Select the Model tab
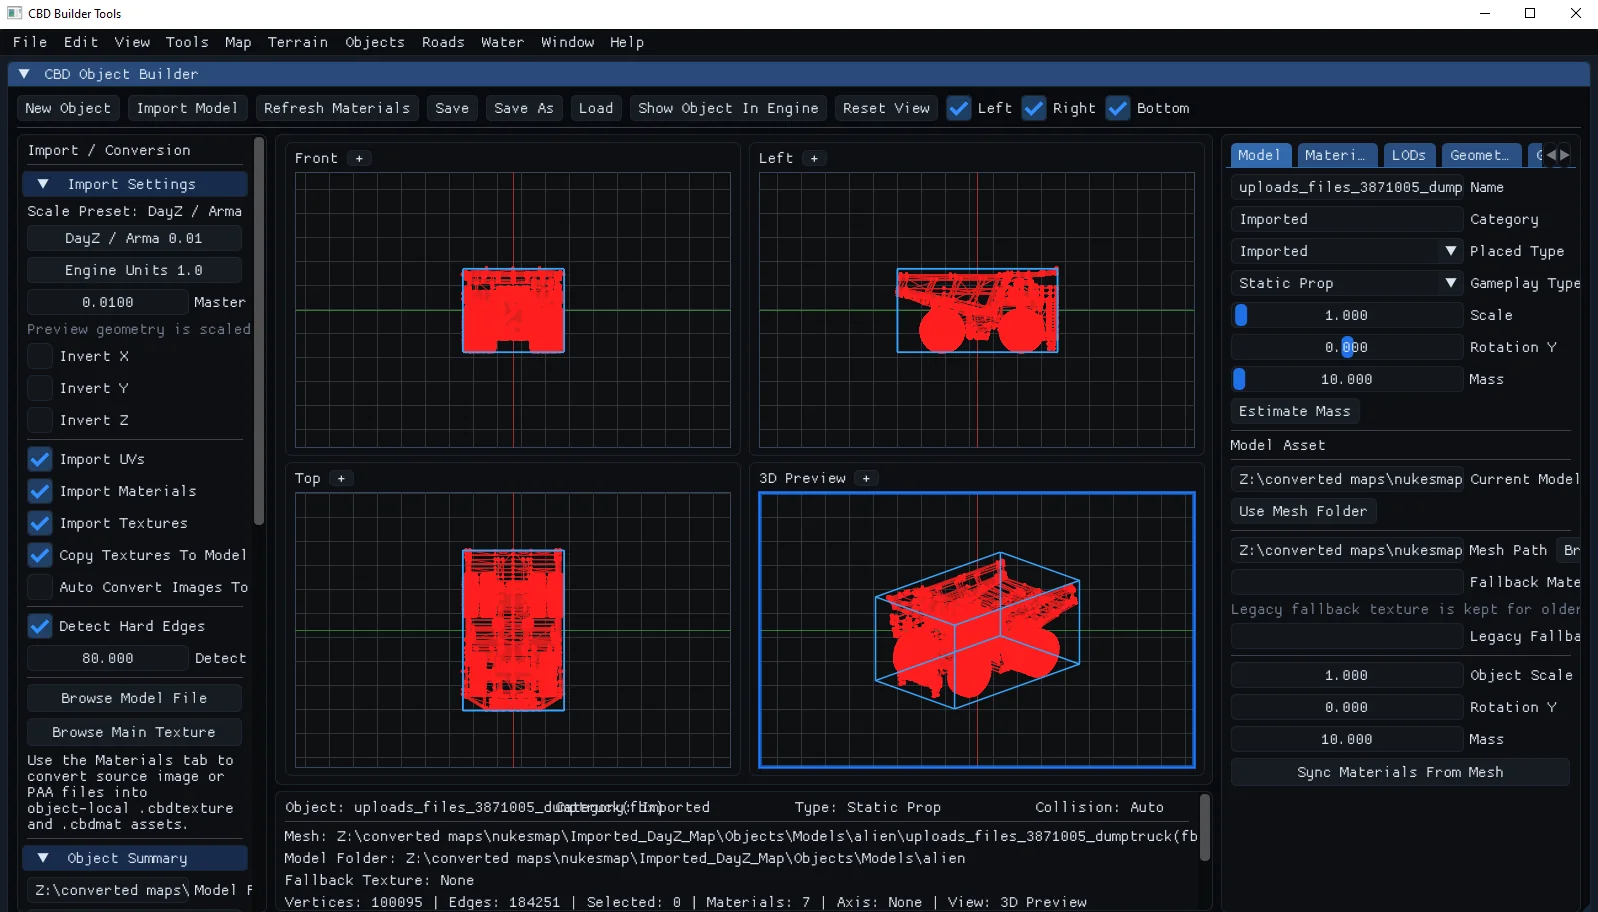Viewport: 1598px width, 912px height. click(x=1260, y=155)
